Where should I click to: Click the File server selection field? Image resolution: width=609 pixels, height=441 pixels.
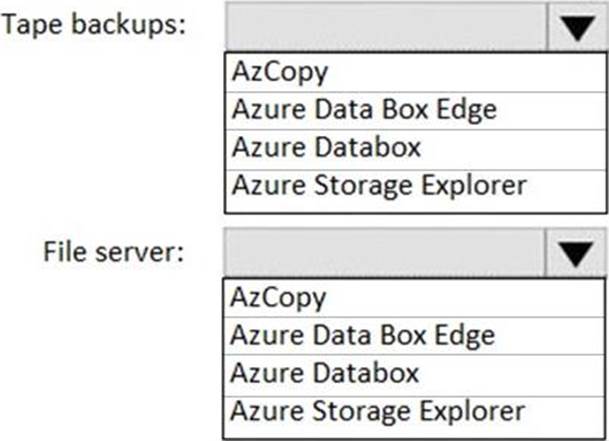(384, 253)
